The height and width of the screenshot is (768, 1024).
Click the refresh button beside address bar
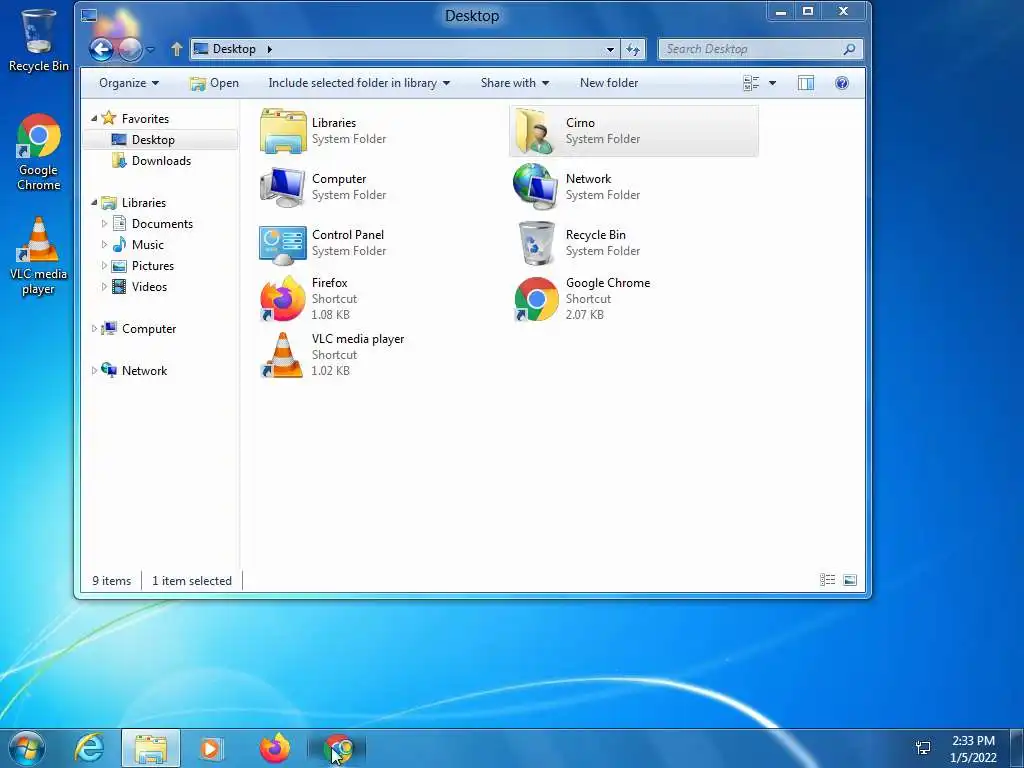(633, 49)
